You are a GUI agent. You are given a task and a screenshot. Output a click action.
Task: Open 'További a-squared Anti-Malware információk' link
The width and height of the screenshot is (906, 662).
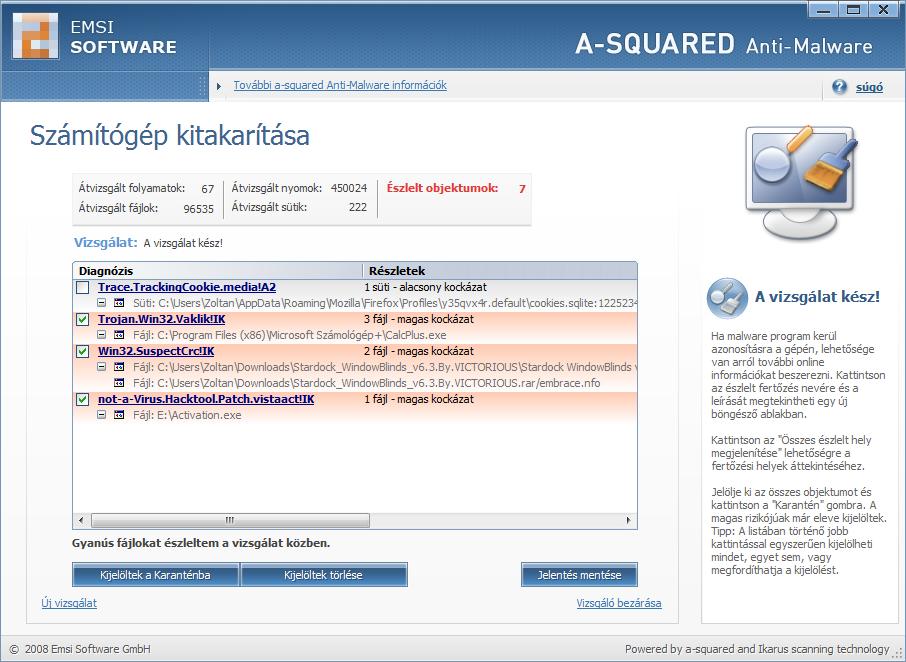[340, 86]
